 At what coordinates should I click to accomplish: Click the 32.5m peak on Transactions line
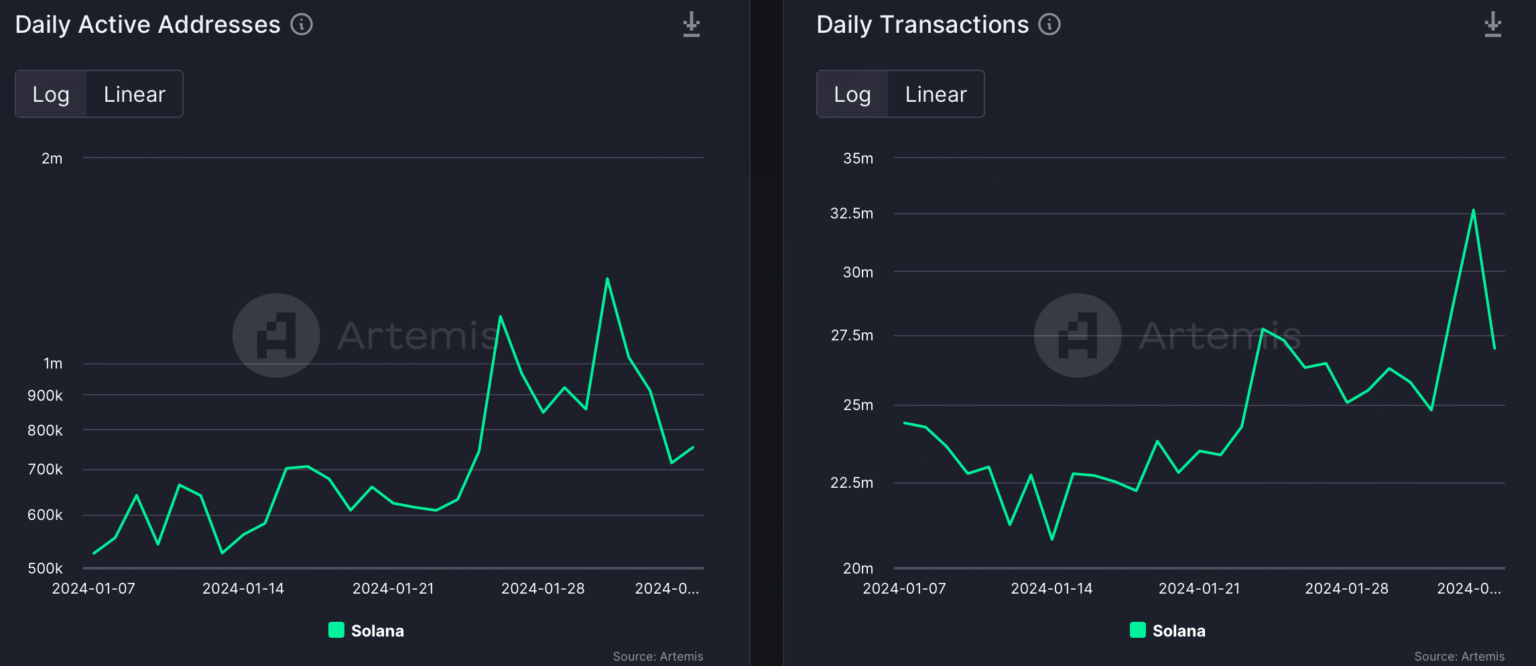(1473, 210)
